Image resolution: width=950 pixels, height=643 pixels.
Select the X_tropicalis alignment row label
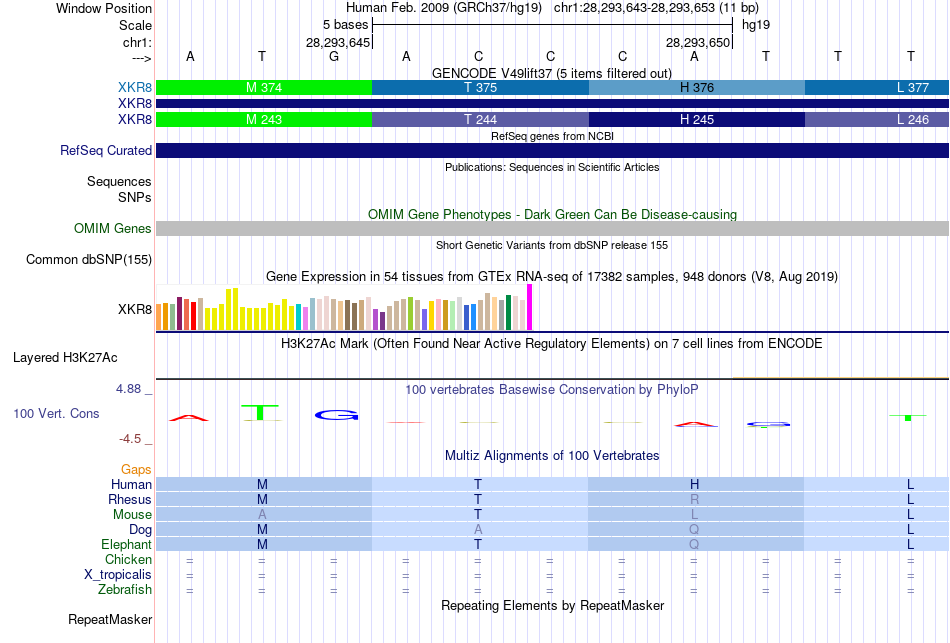[118, 575]
